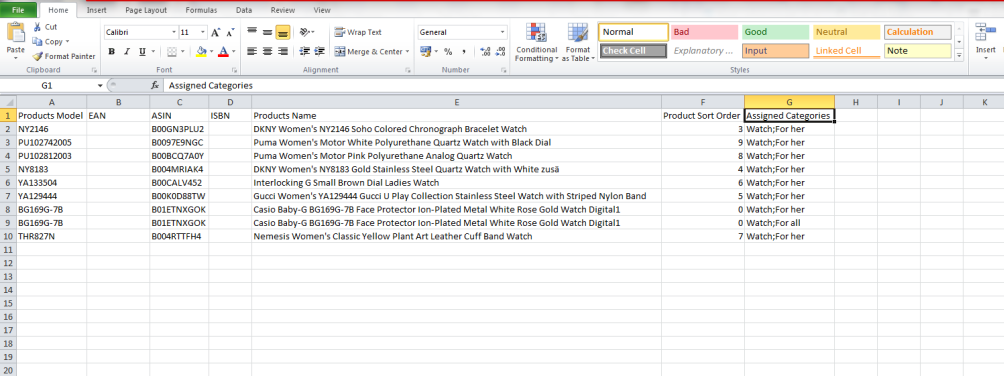Apply the Good cell style
Viewport: 1004px width, 376px height.
(775, 32)
